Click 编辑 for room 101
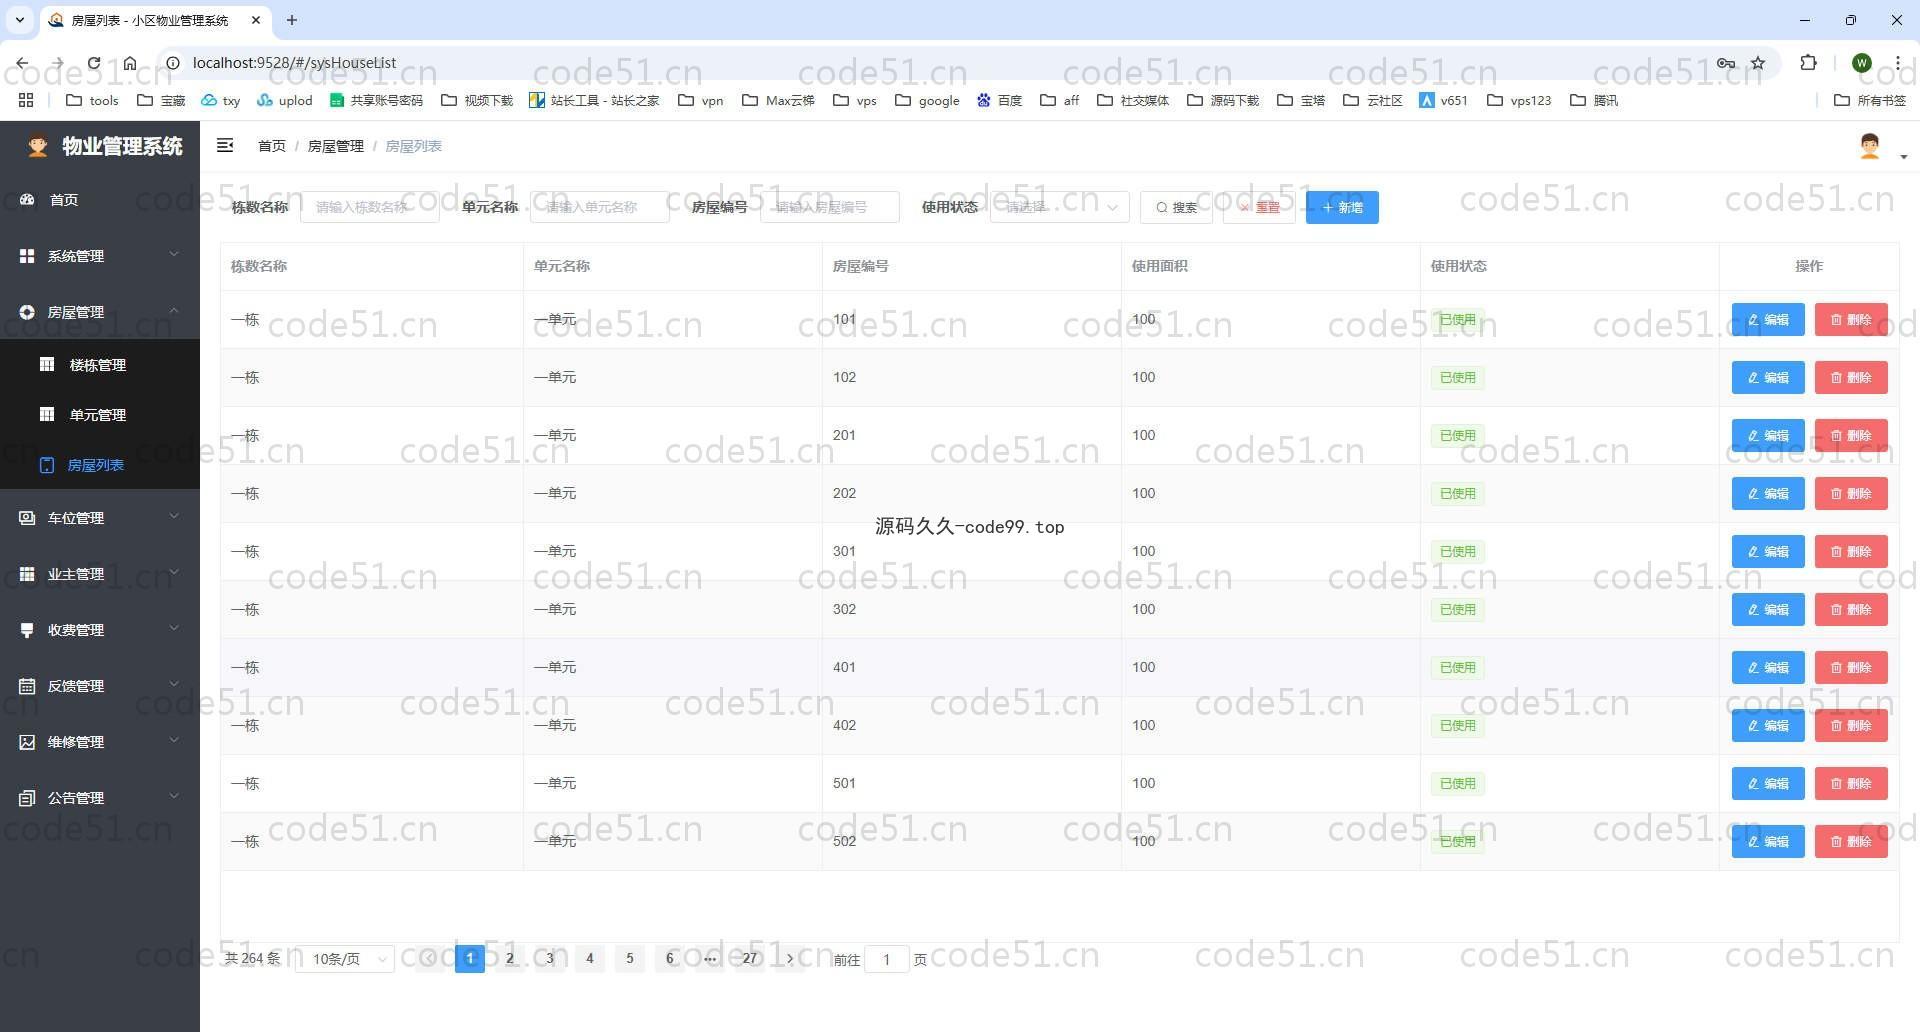Viewport: 1920px width, 1032px height. 1767,320
